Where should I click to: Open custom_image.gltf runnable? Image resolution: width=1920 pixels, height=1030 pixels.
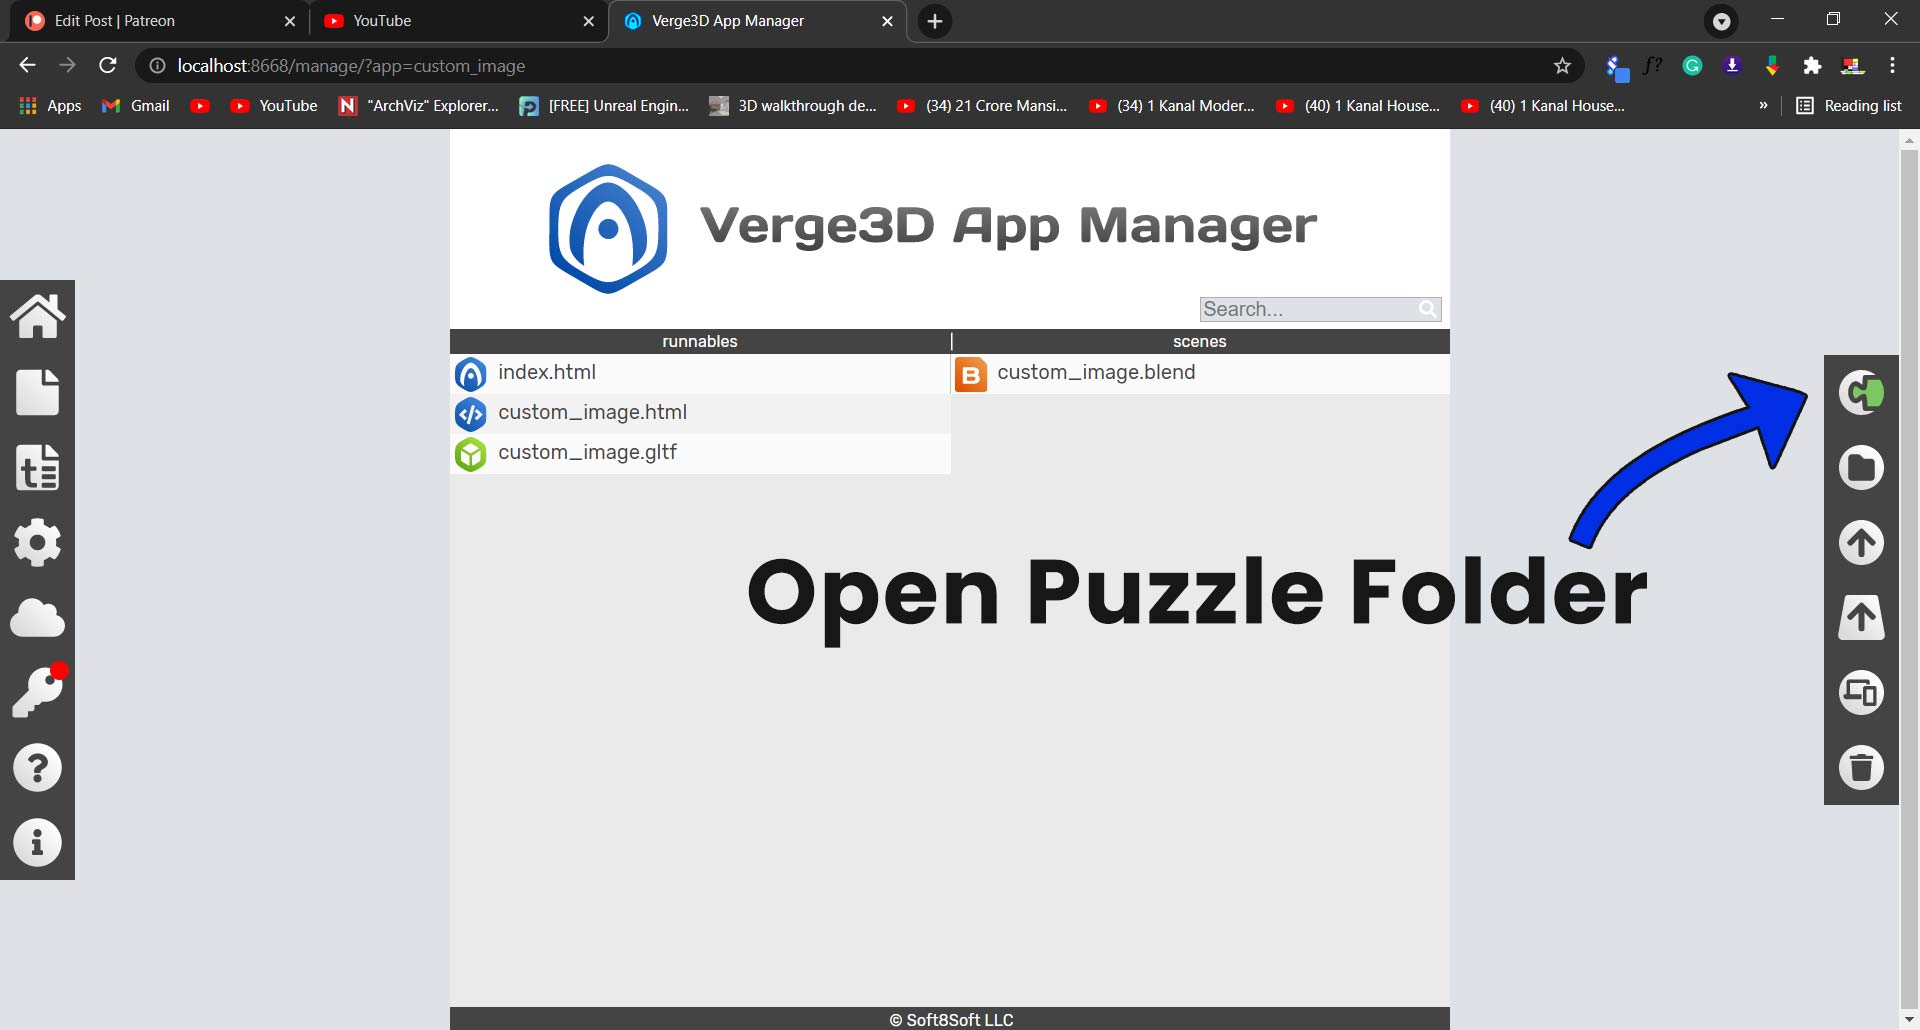click(x=587, y=452)
